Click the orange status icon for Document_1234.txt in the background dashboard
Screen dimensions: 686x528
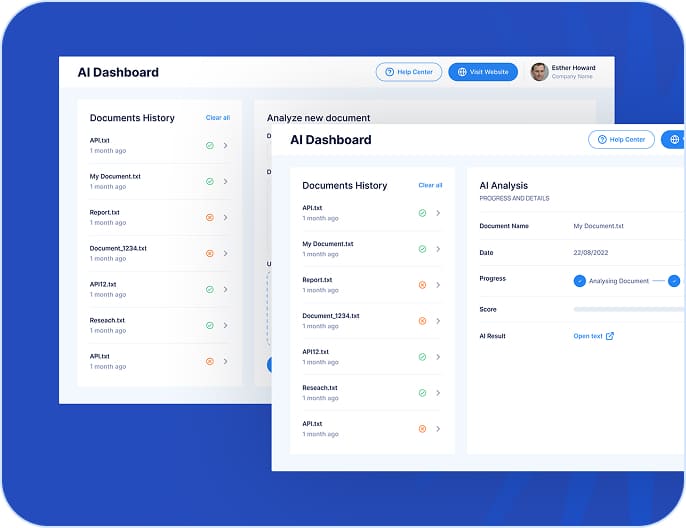click(x=209, y=253)
